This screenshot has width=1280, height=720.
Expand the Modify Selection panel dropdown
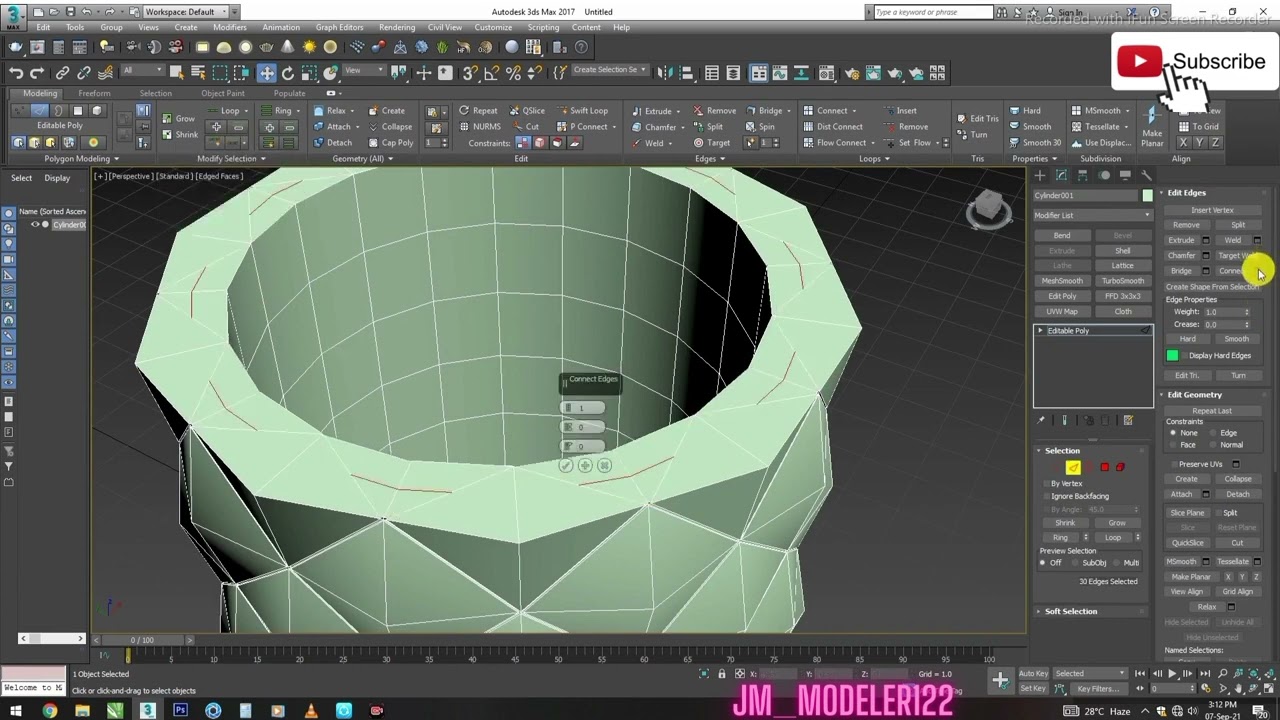tap(231, 159)
